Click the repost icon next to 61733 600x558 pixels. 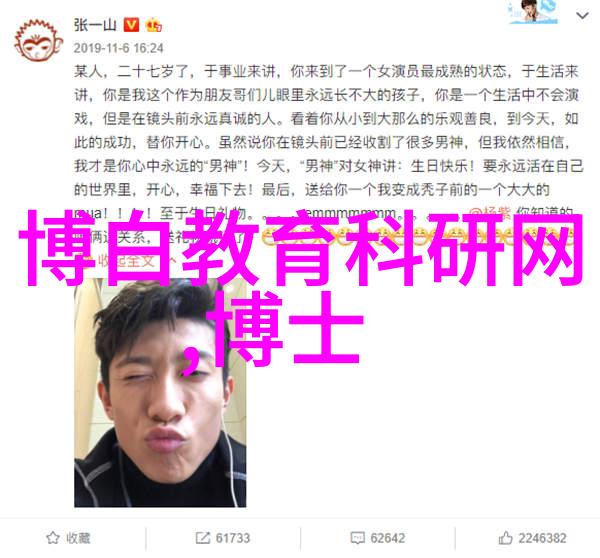(202, 538)
